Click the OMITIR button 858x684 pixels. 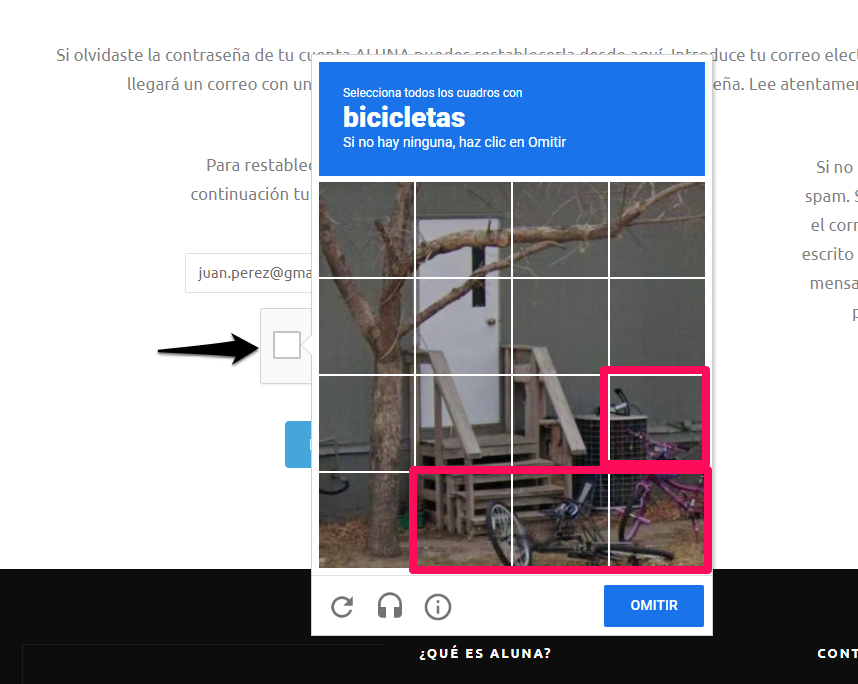(x=653, y=605)
